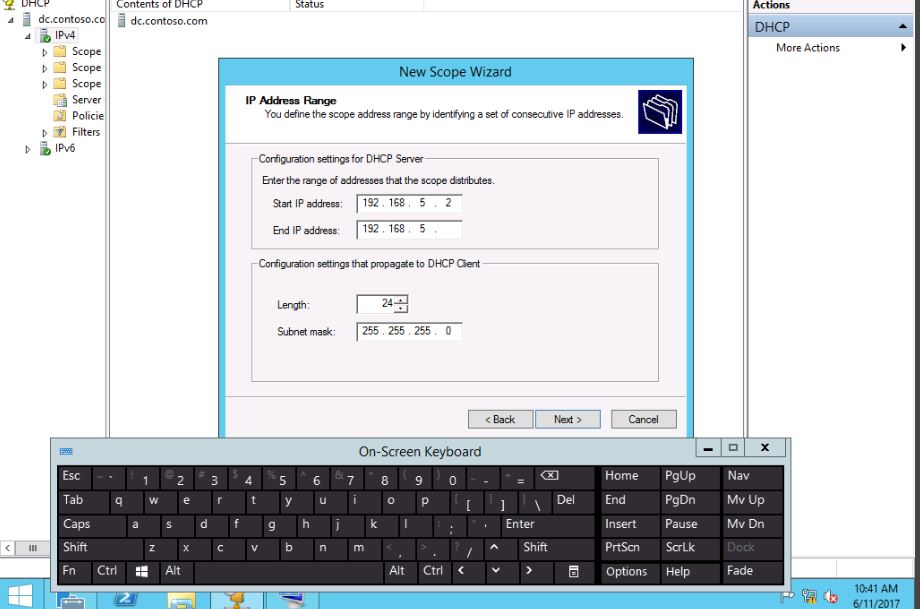
Task: Select the IPv6 node icon in tree
Action: coord(45,149)
